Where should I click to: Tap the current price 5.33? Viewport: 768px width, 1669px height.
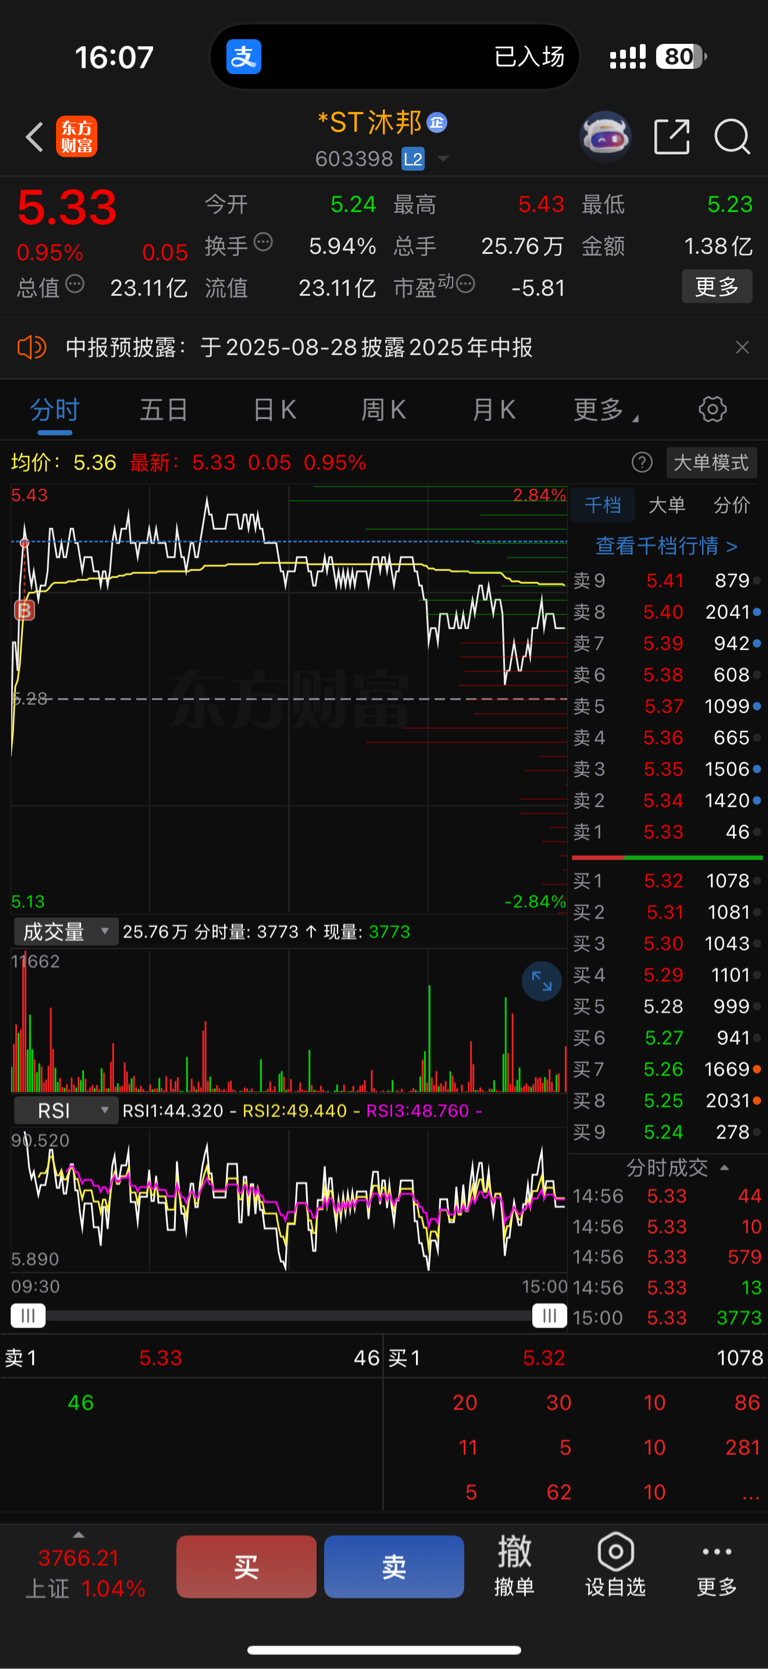[x=67, y=208]
